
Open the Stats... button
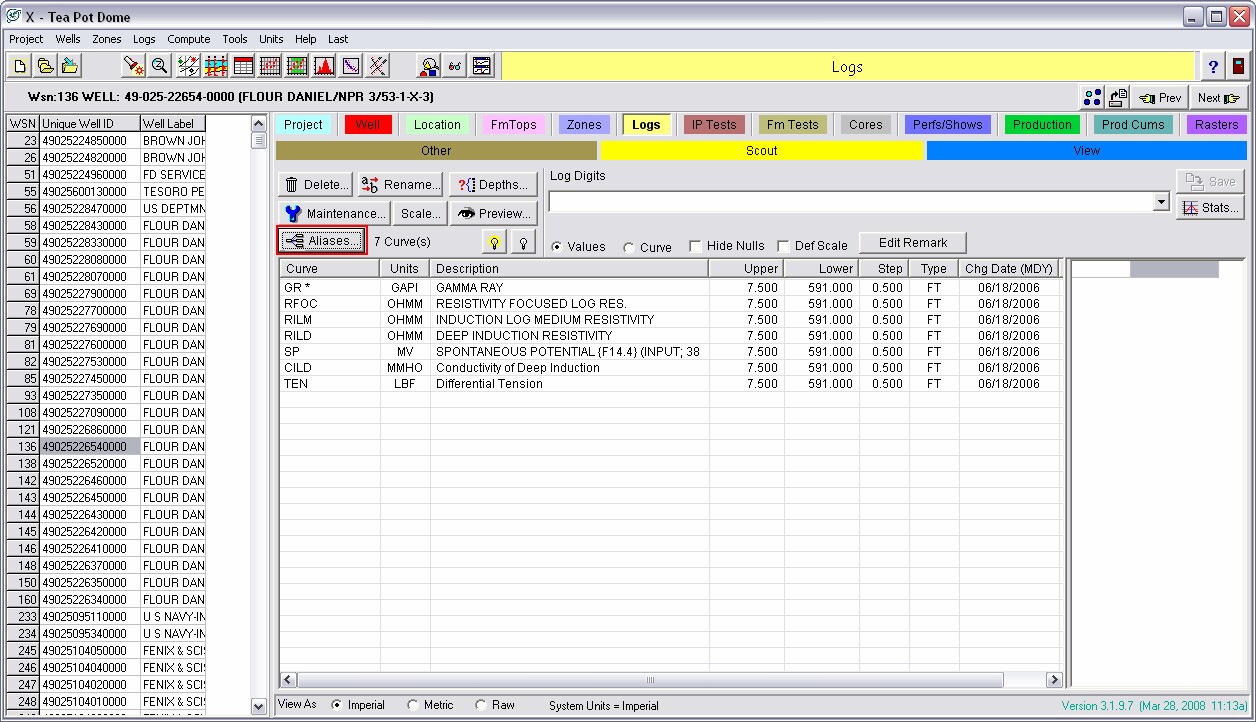(x=1210, y=208)
